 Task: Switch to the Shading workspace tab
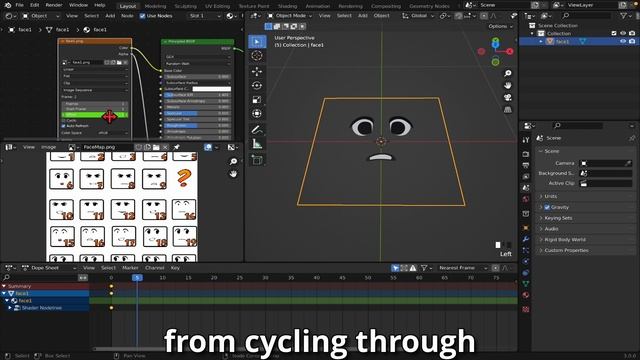coord(287,6)
